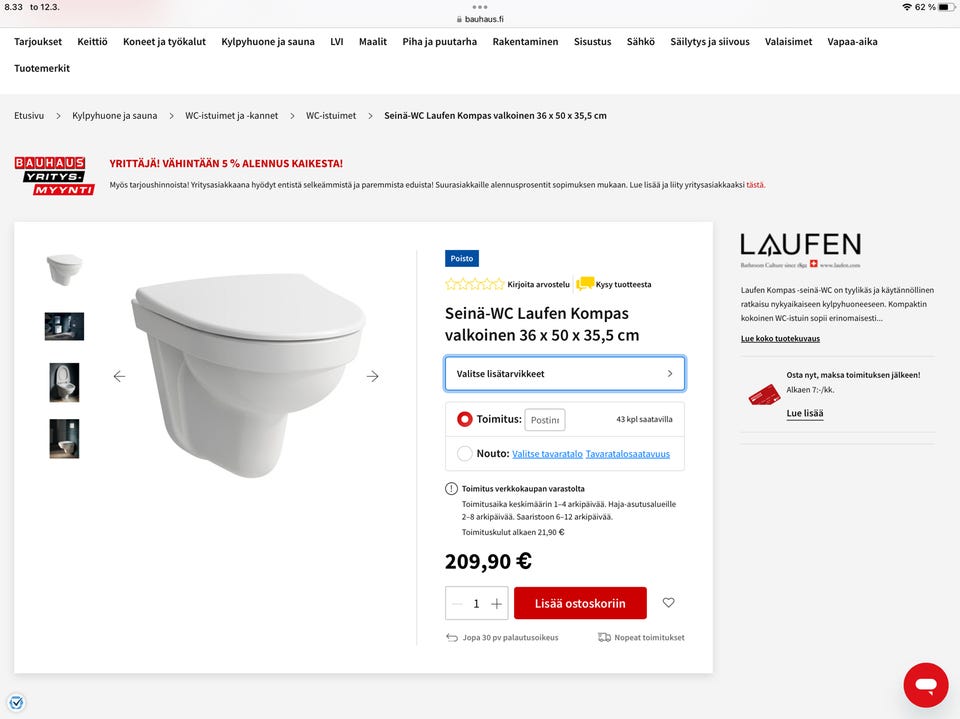The height and width of the screenshot is (719, 960).
Task: Open Tavaratalosaatavuus link
Action: coord(628,454)
